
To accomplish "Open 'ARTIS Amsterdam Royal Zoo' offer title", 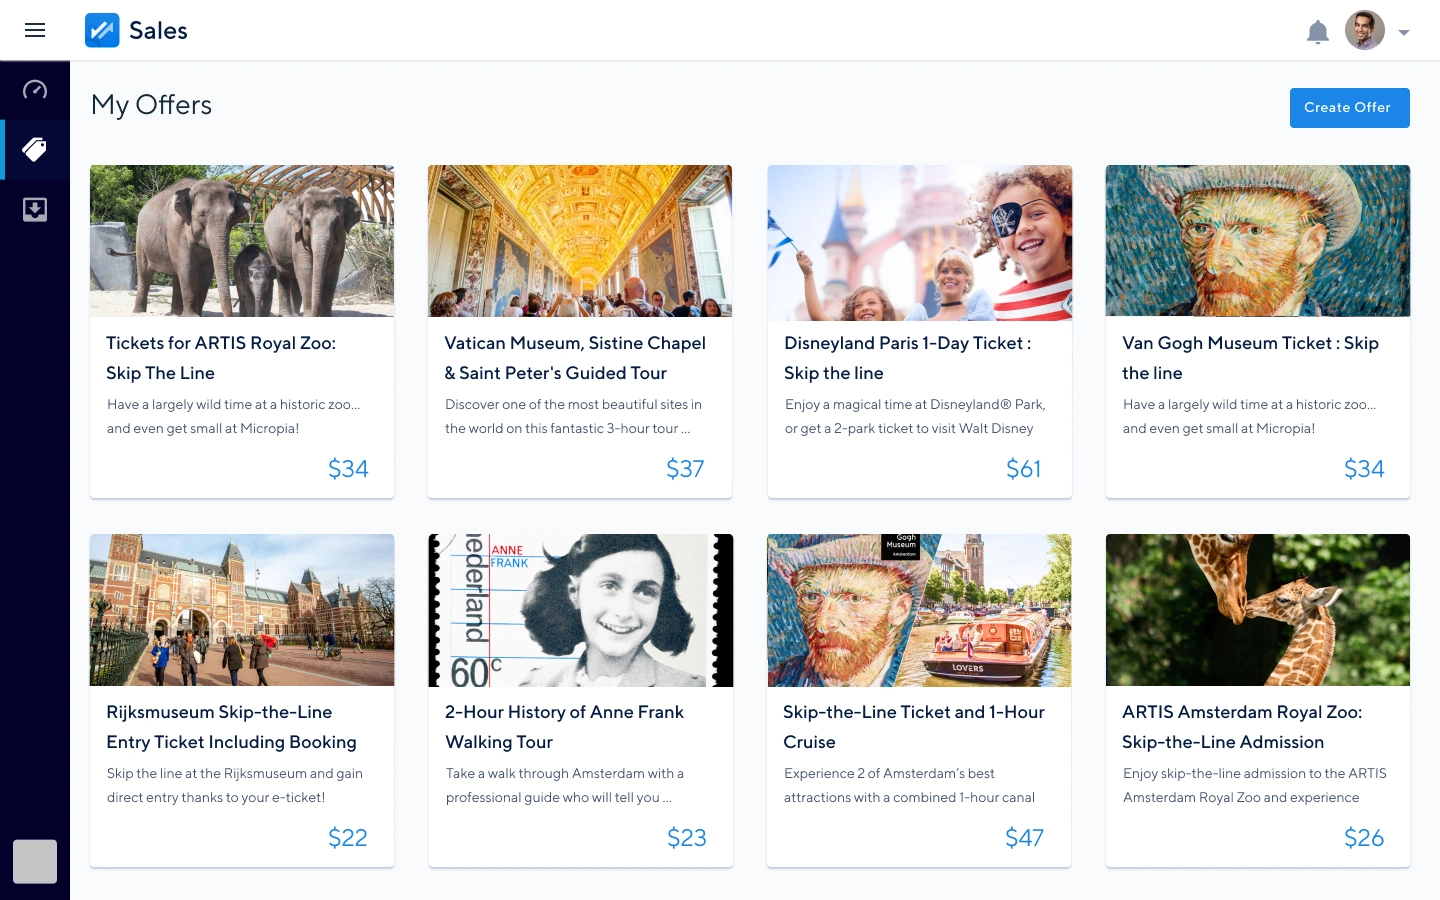I will click(x=1242, y=727).
